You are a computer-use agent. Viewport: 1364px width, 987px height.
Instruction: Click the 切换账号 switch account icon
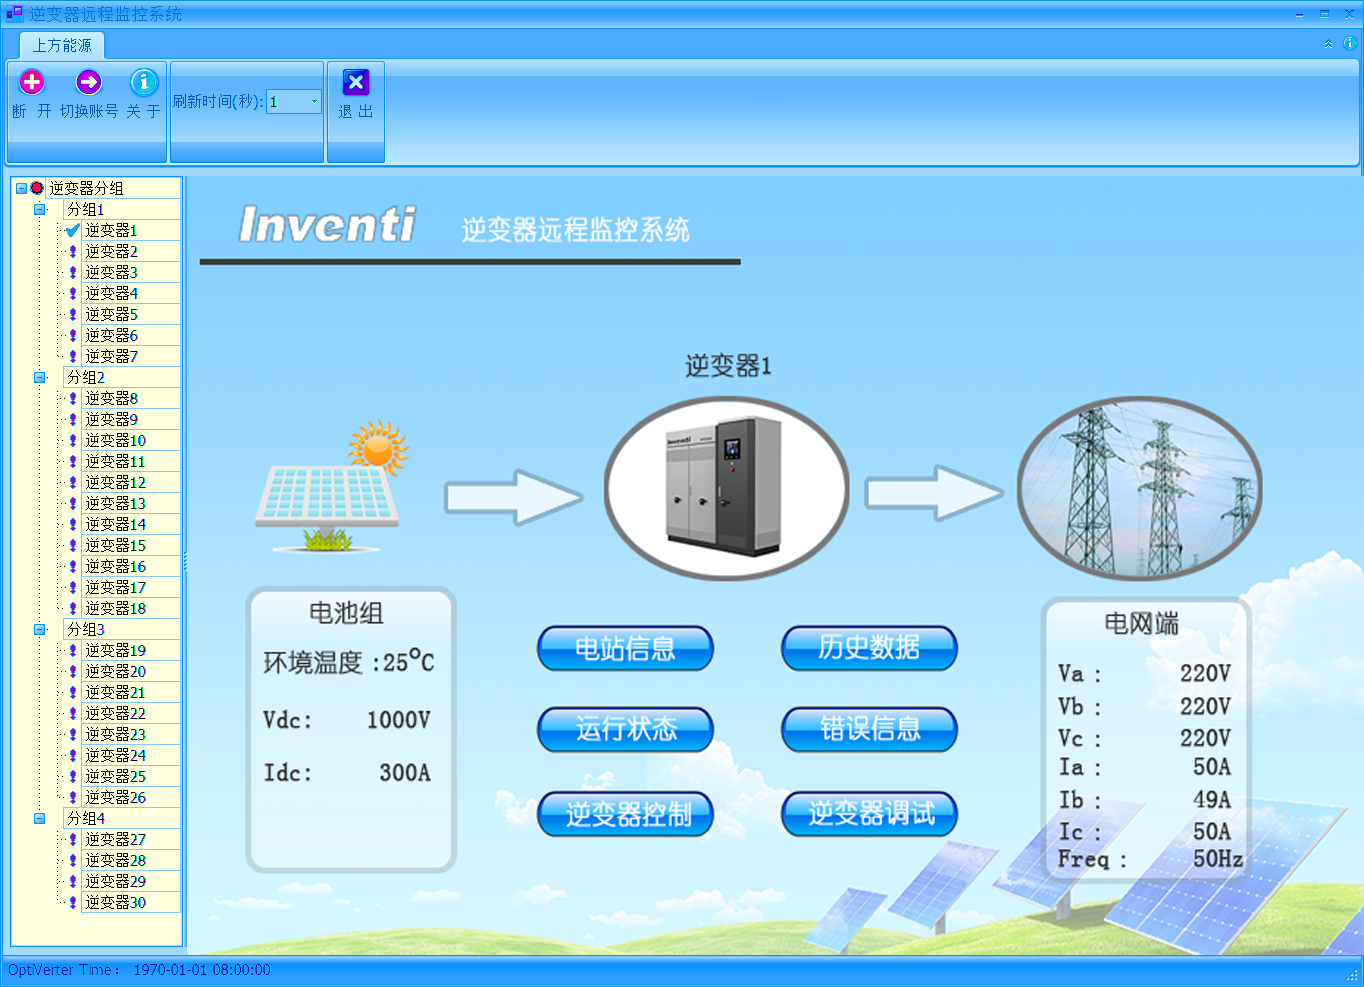click(89, 82)
